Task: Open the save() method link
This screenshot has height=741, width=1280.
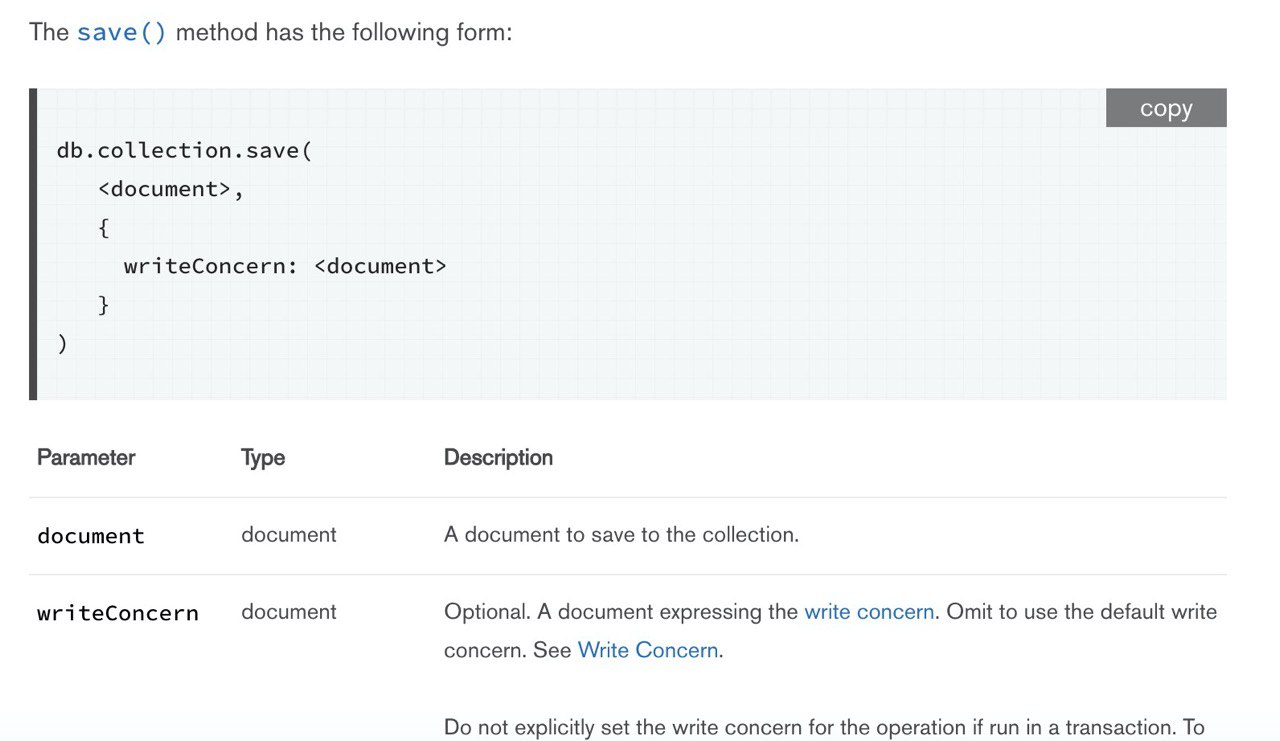Action: coord(122,32)
